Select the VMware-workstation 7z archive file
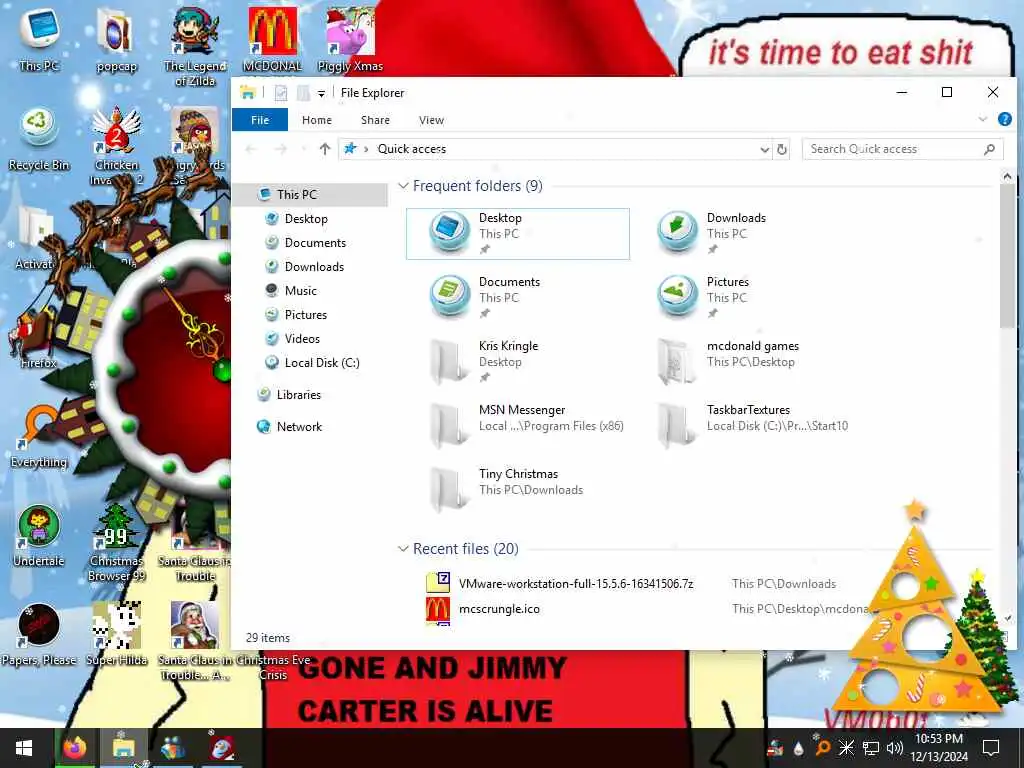 575,584
